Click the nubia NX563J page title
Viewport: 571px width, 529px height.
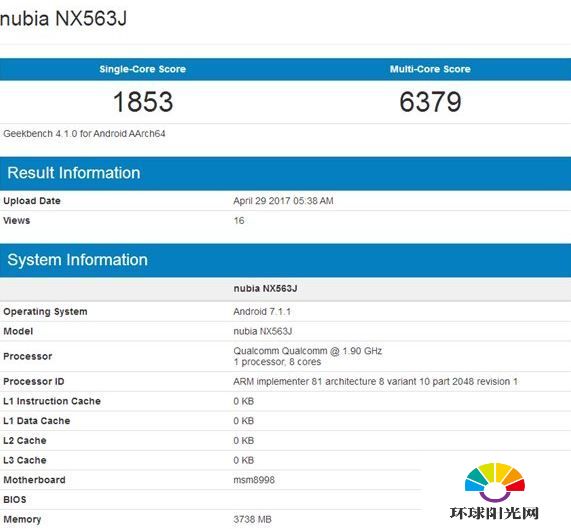[63, 18]
